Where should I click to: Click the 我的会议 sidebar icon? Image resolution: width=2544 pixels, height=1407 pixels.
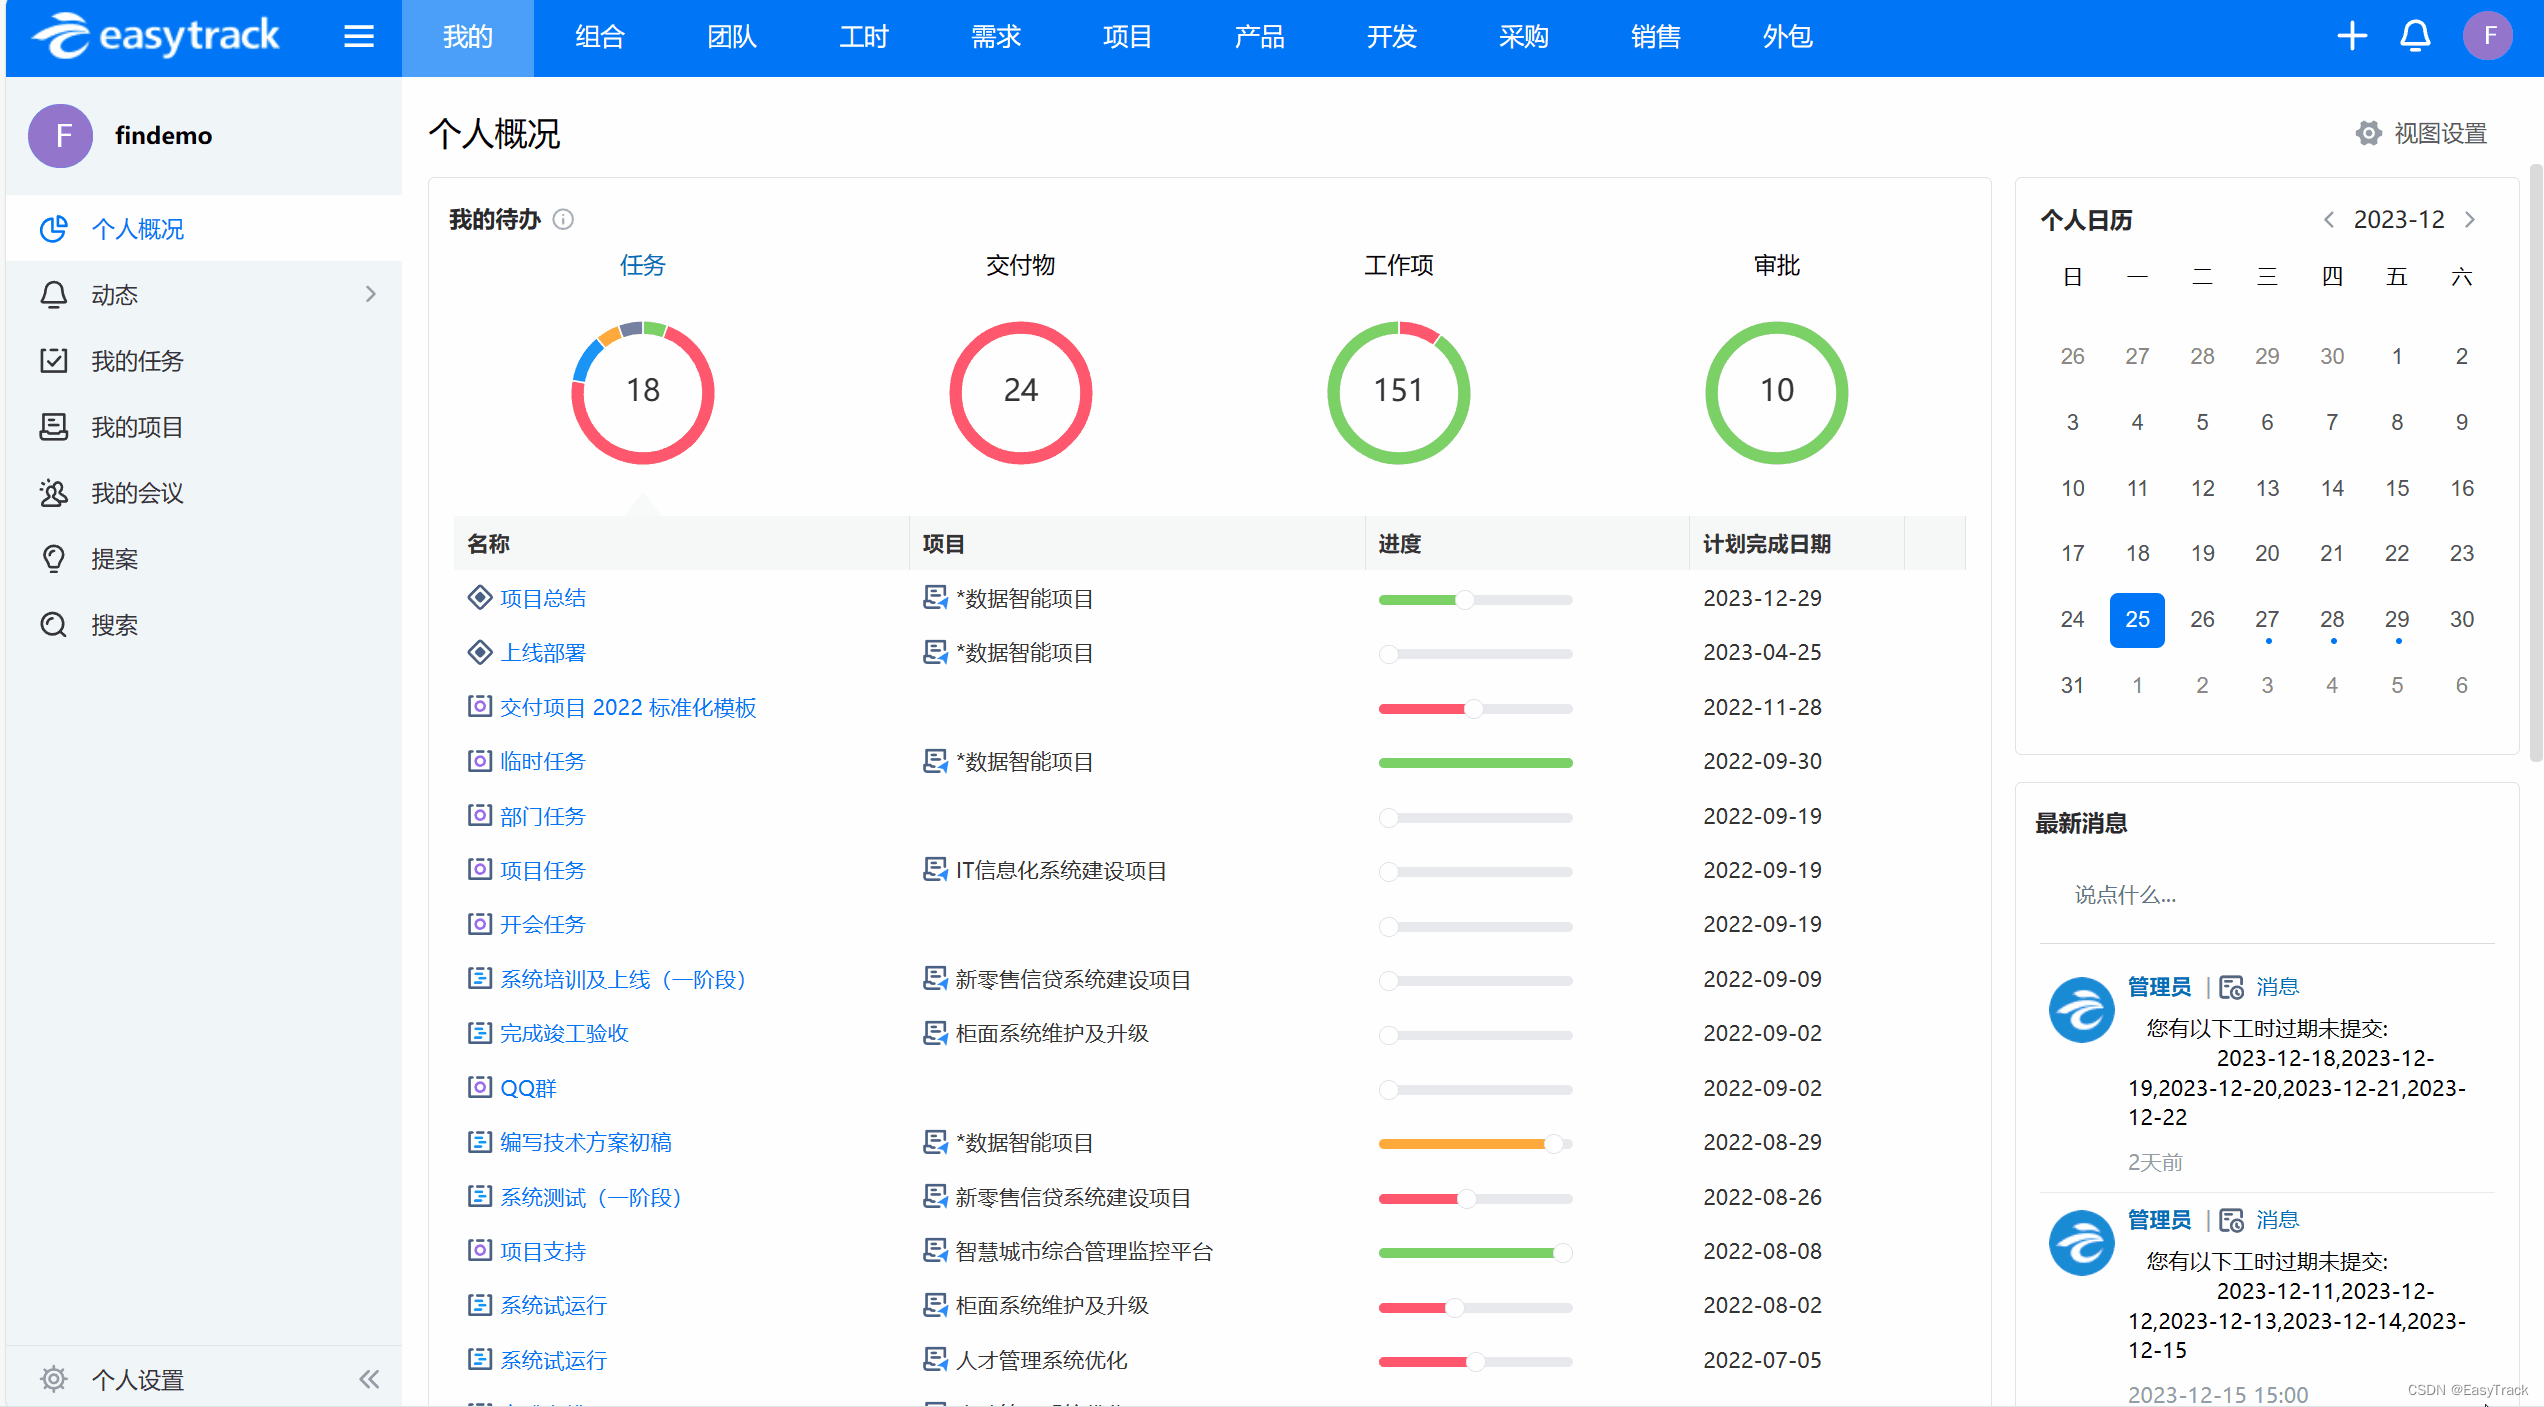pyautogui.click(x=54, y=493)
